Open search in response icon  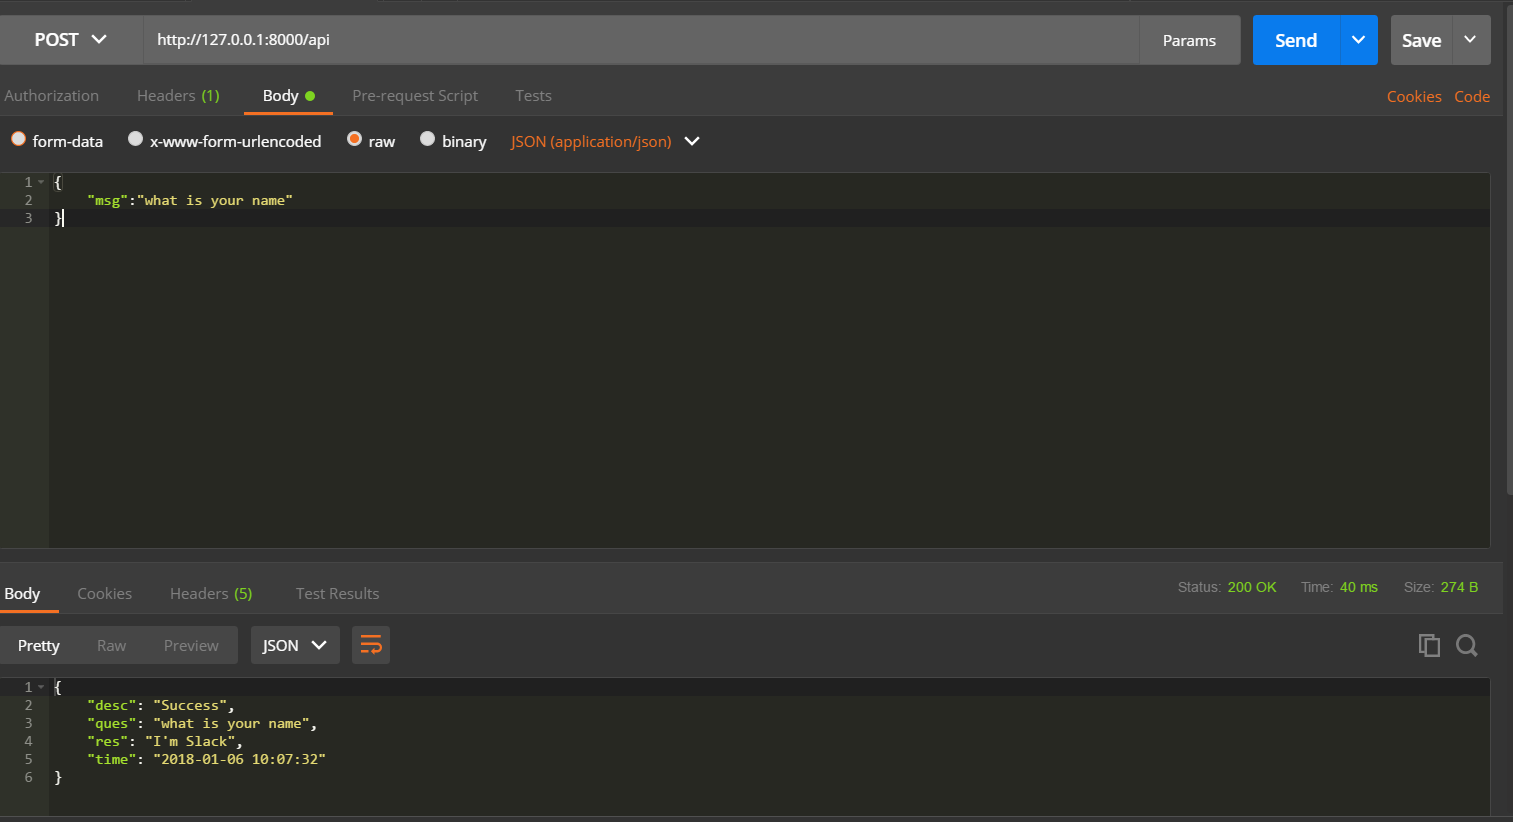(x=1467, y=646)
